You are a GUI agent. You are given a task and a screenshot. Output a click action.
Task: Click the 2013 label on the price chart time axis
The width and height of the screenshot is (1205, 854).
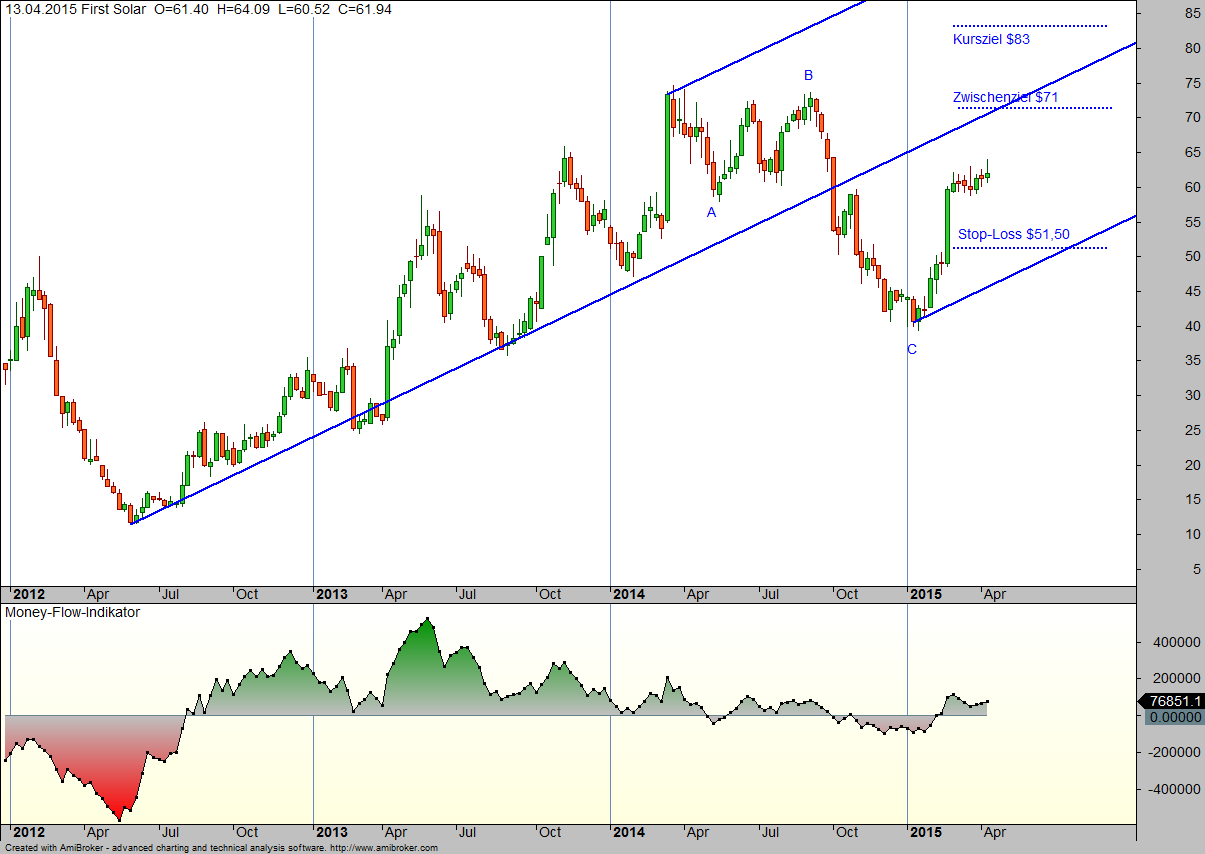(x=332, y=594)
